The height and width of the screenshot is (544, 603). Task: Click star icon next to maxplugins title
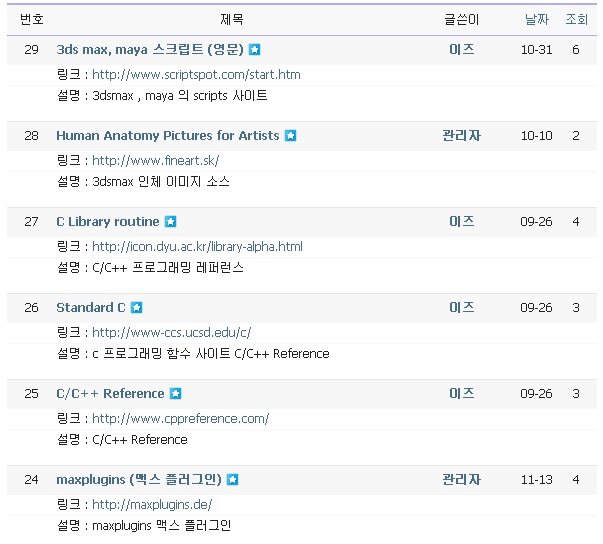click(x=233, y=480)
